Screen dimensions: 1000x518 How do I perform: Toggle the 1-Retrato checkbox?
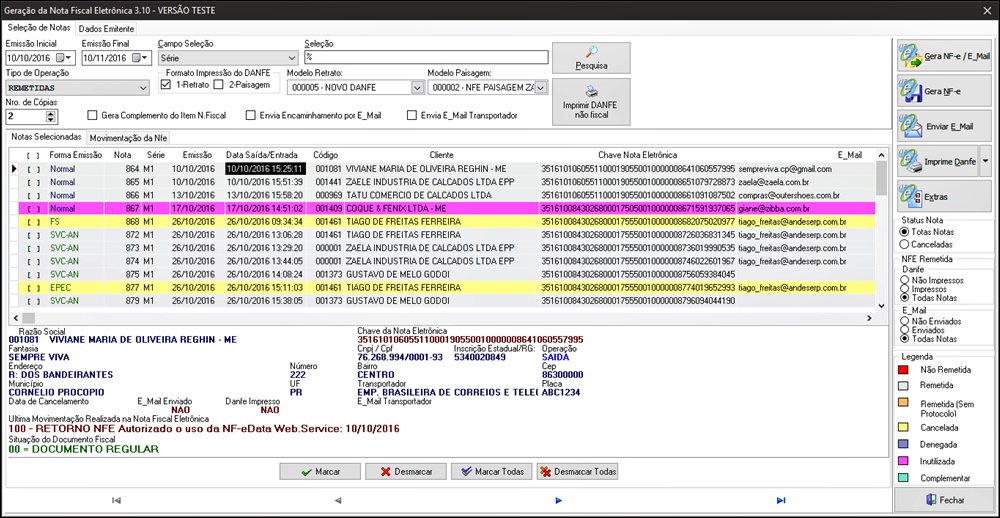[x=166, y=84]
